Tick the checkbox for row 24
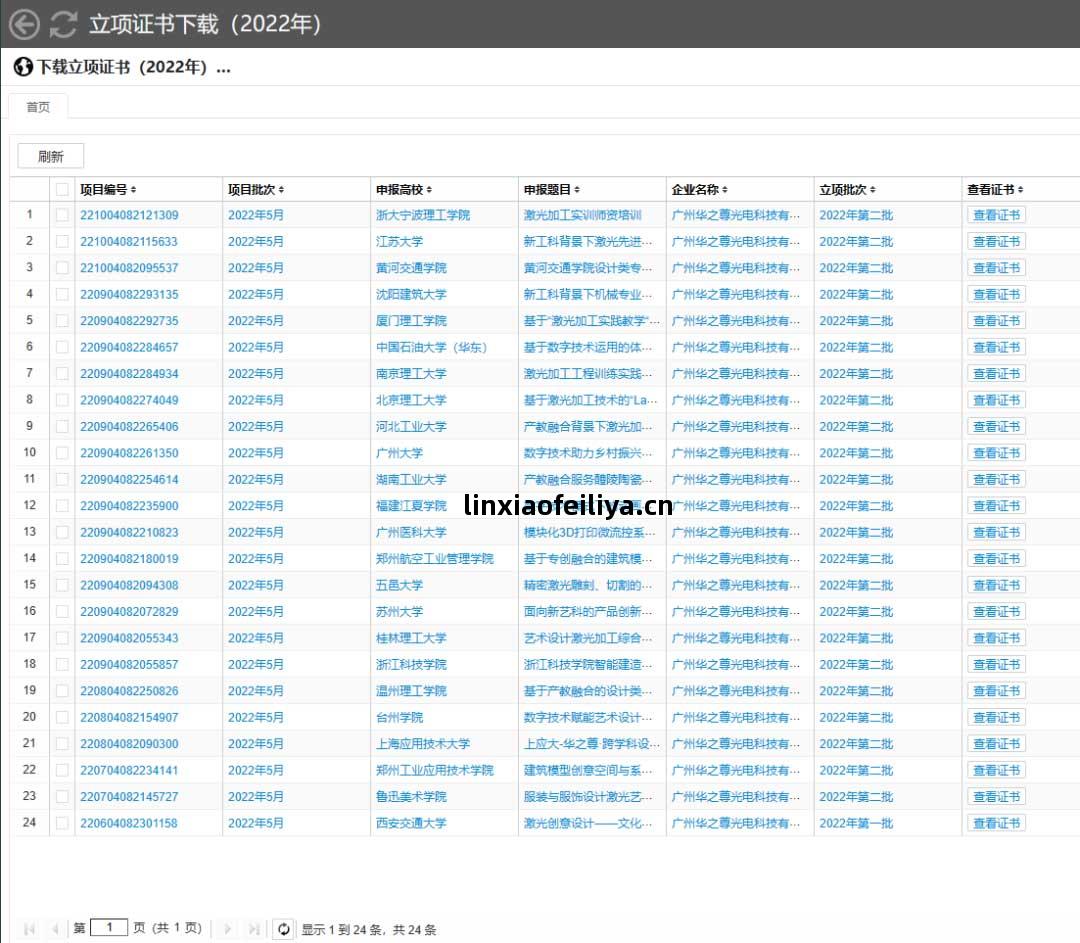 click(62, 823)
